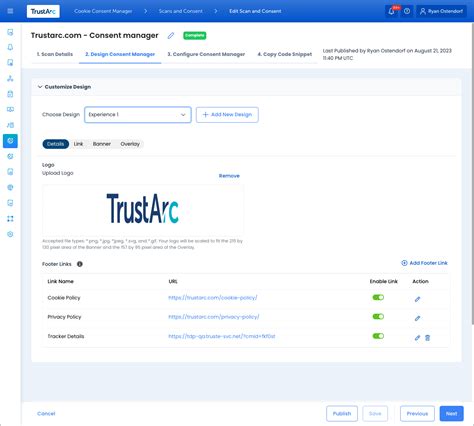Image resolution: width=474 pixels, height=426 pixels.
Task: Edit the Tracker Details footer link
Action: (417, 338)
